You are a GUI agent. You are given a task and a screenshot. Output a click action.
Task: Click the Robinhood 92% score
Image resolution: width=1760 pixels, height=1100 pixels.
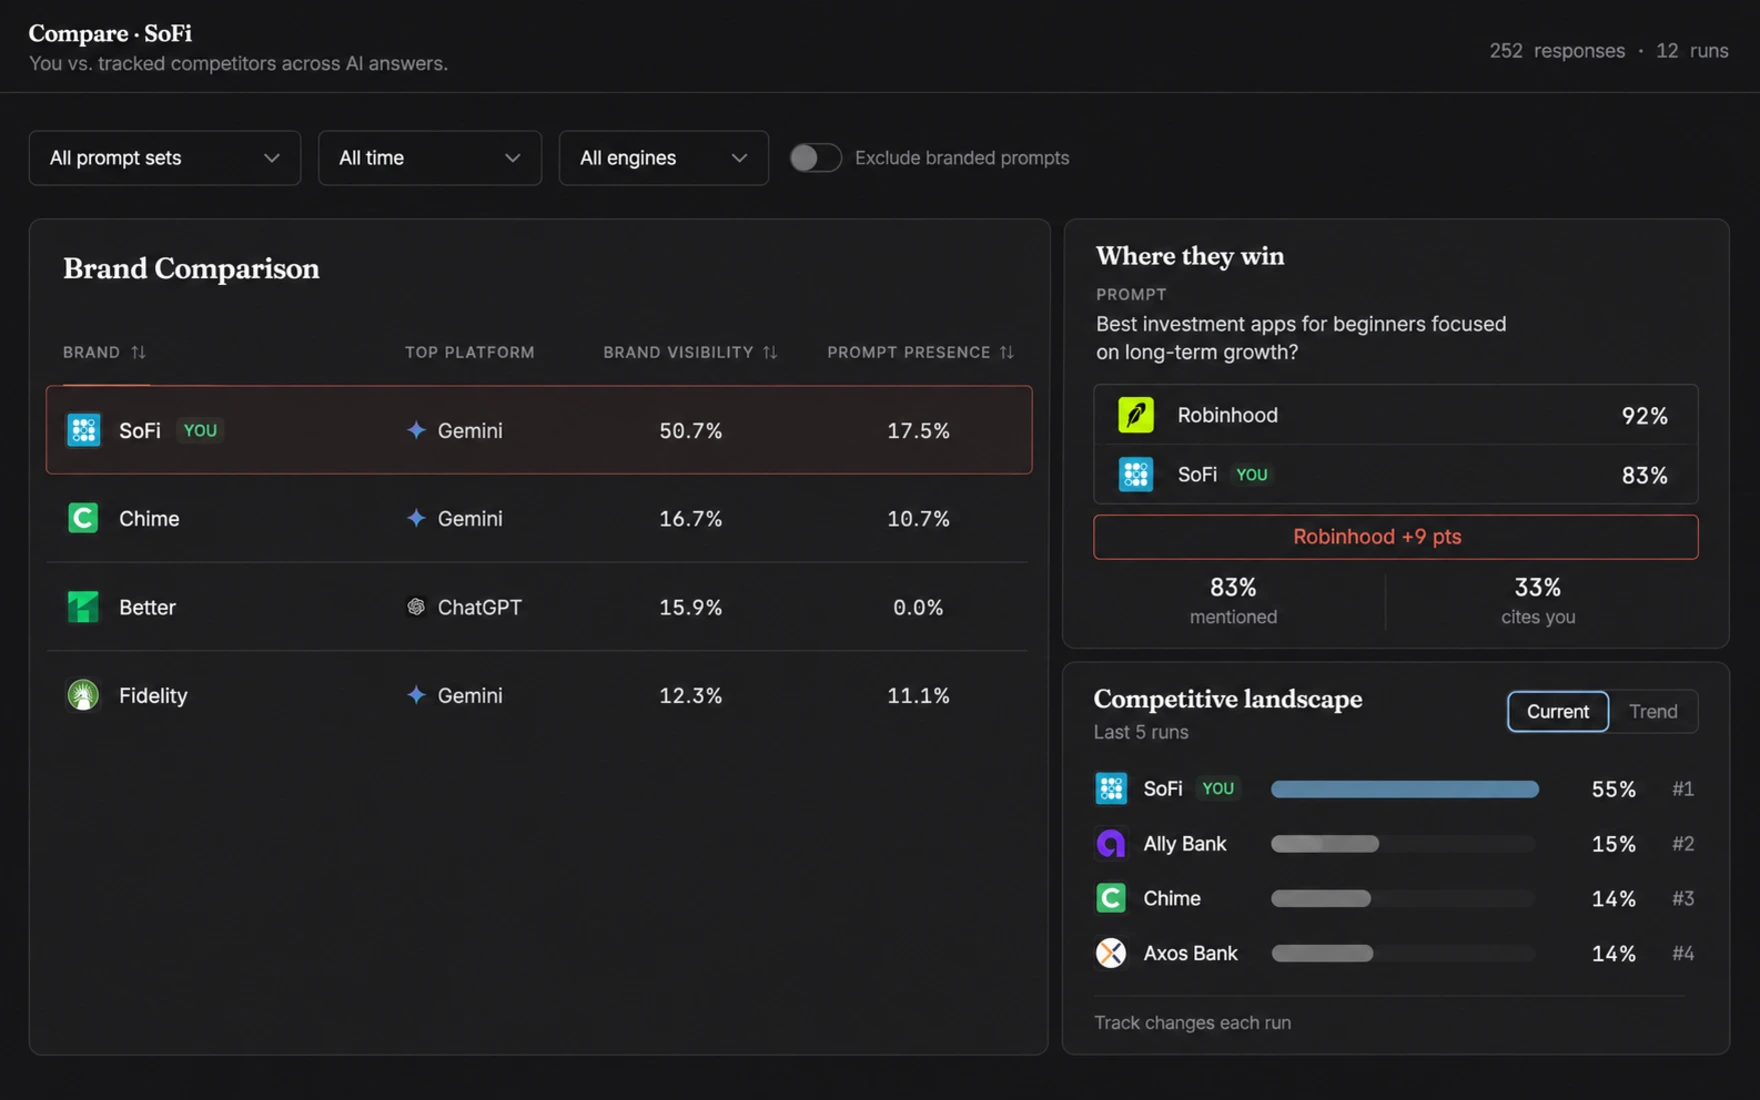pyautogui.click(x=1644, y=415)
